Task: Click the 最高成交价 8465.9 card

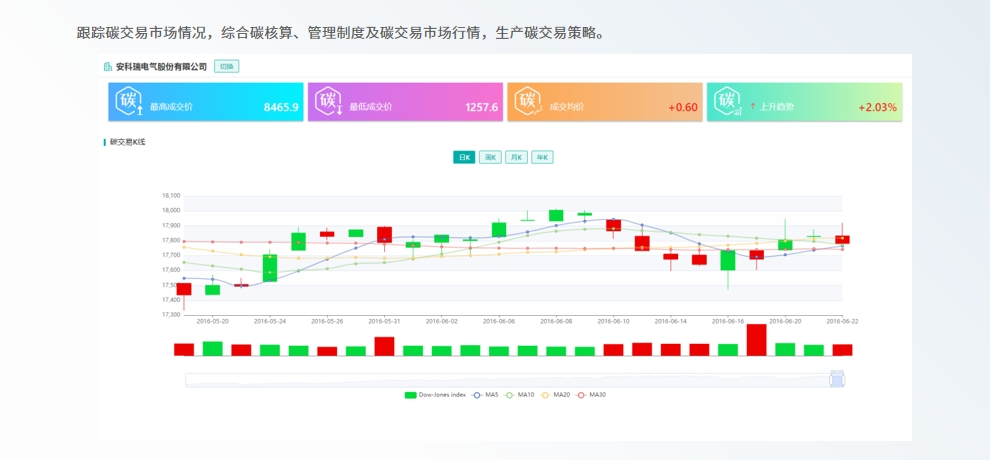Action: click(205, 102)
